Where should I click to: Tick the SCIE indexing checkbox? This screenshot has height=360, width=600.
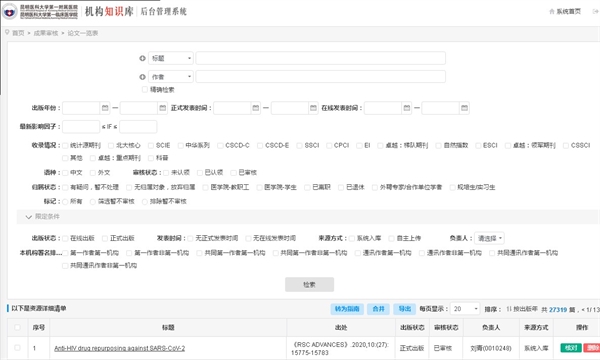(x=151, y=146)
